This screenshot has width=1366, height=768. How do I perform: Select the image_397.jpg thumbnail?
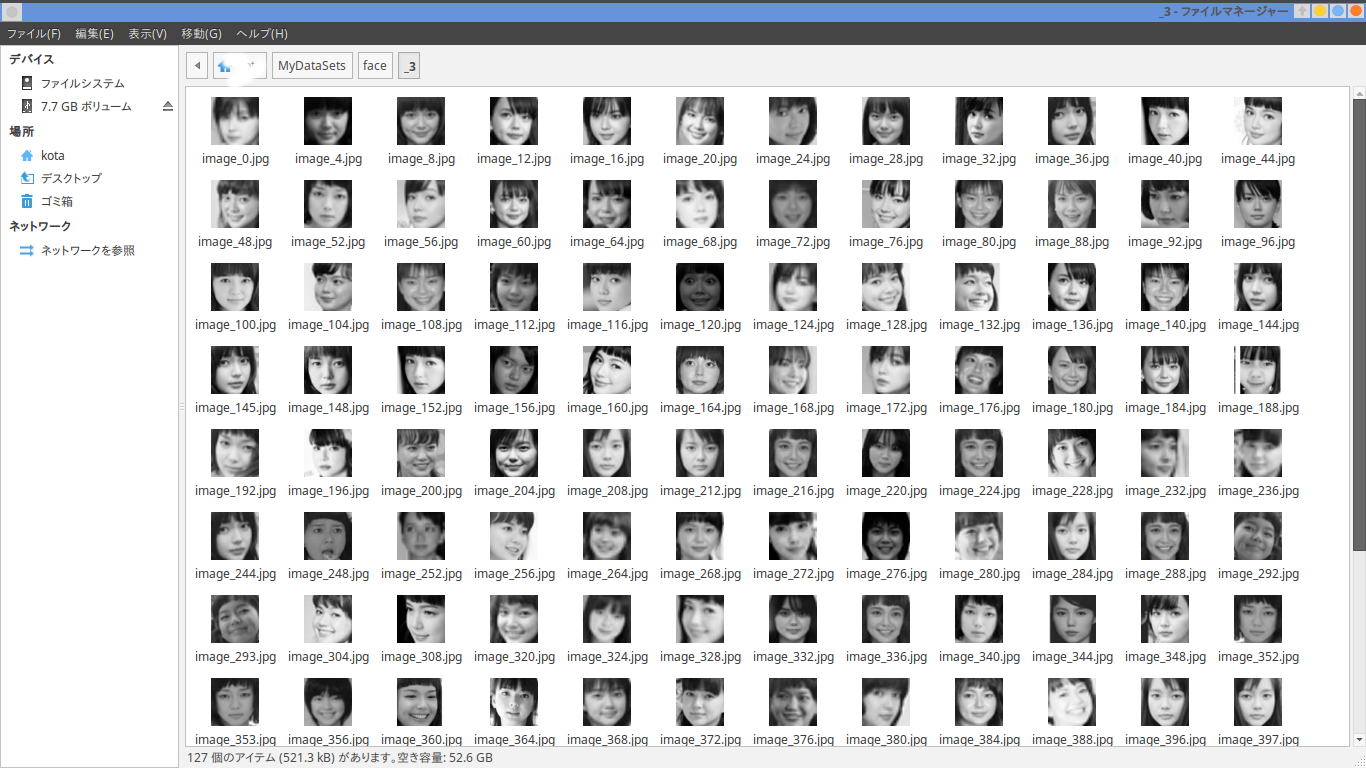1258,702
